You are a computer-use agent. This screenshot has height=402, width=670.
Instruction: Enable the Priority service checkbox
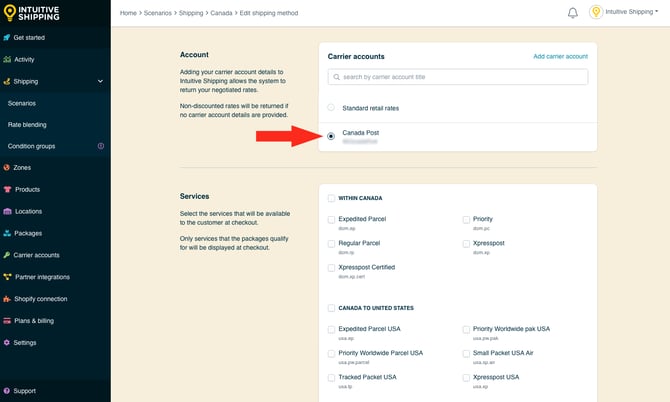click(466, 220)
